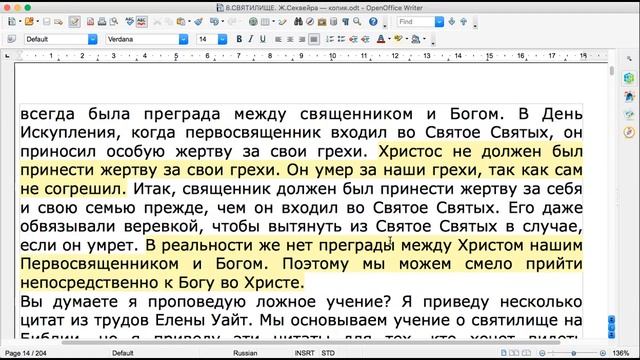The height and width of the screenshot is (360, 640).
Task: Click Find Previous up arrow
Action: [x=463, y=22]
